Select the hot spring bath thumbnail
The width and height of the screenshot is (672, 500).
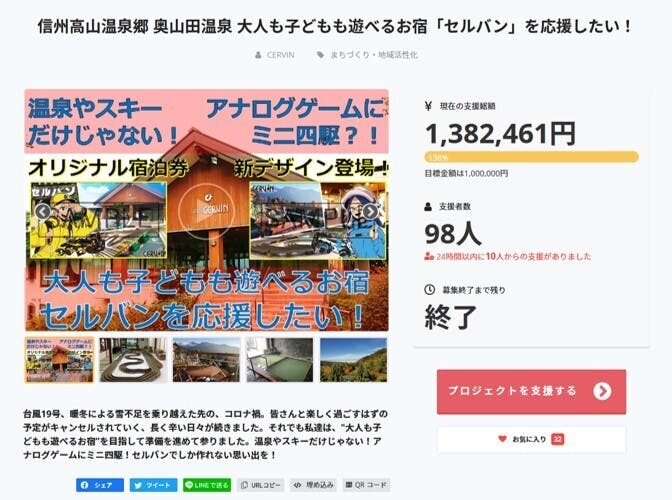(280, 360)
